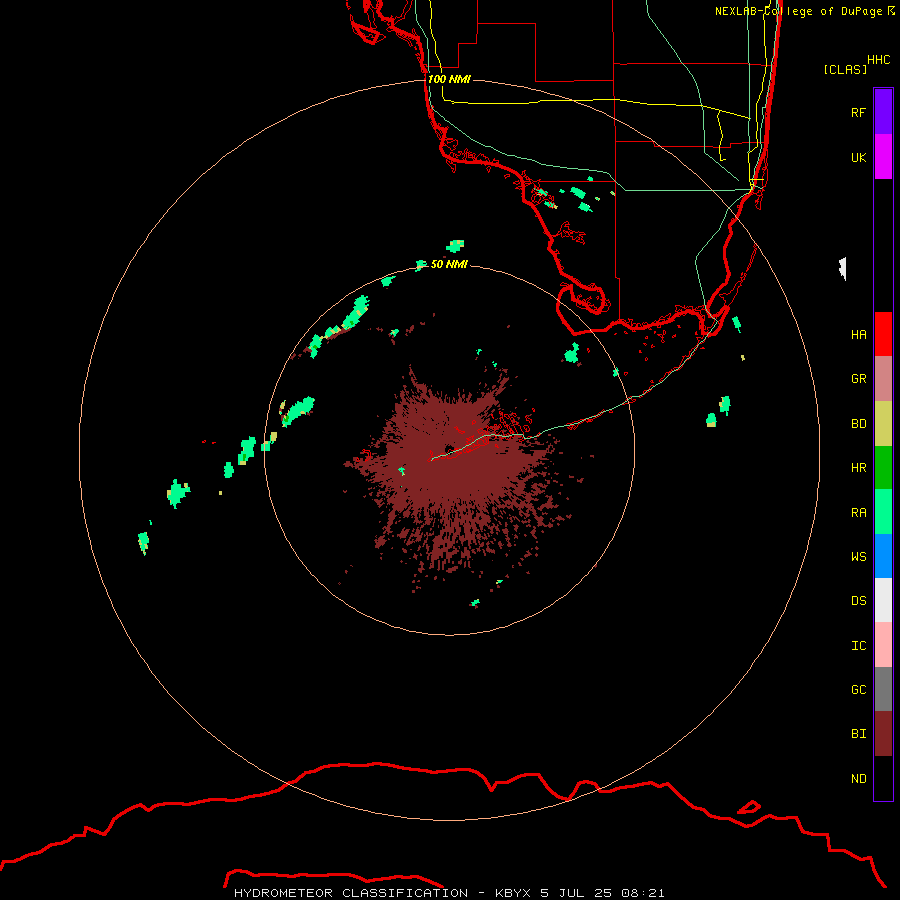
Task: Click the HA legend label
Action: (x=858, y=334)
